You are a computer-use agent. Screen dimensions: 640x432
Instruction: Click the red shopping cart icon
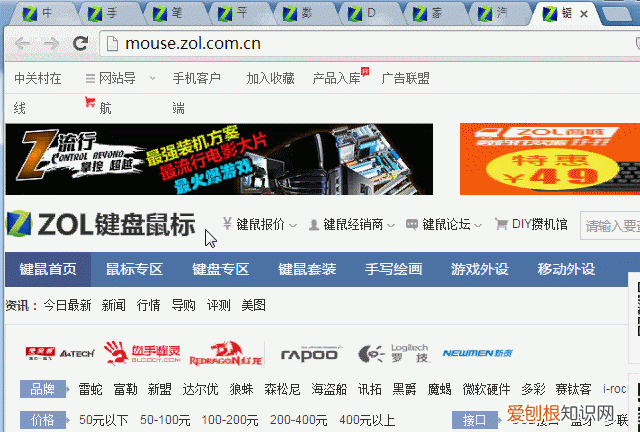(x=90, y=102)
